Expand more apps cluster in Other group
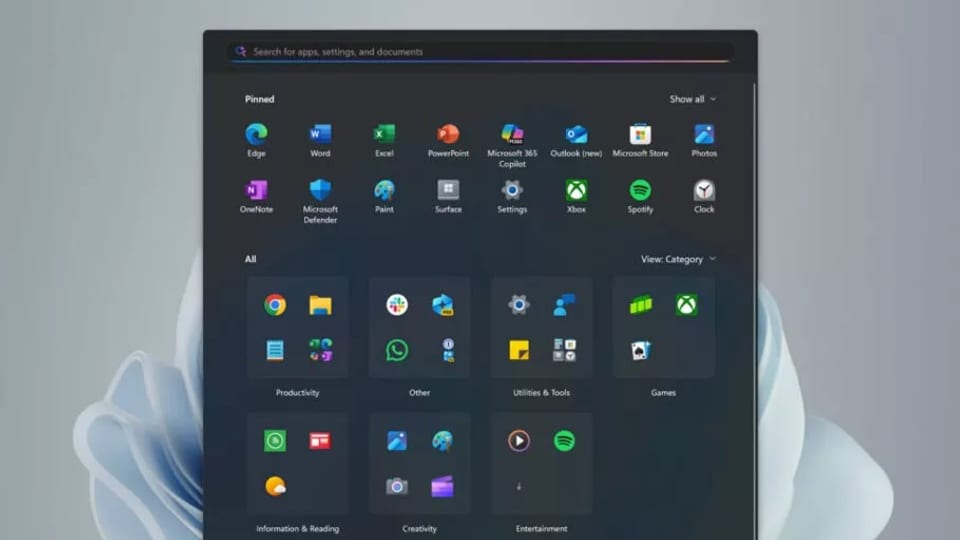The image size is (960, 540). (x=448, y=350)
